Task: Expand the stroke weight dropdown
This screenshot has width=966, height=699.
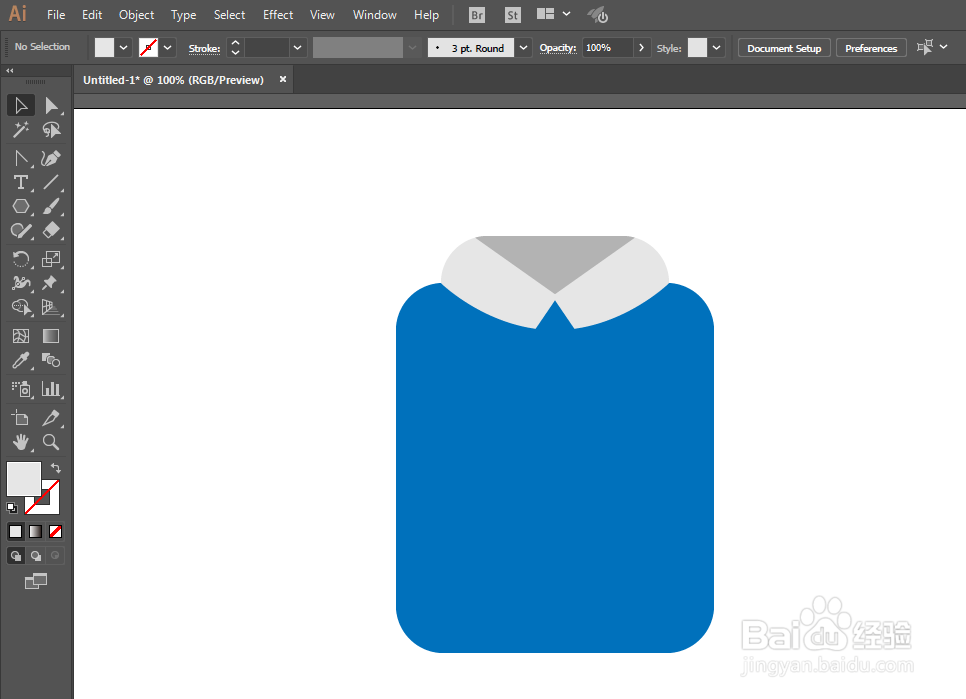Action: pyautogui.click(x=298, y=47)
